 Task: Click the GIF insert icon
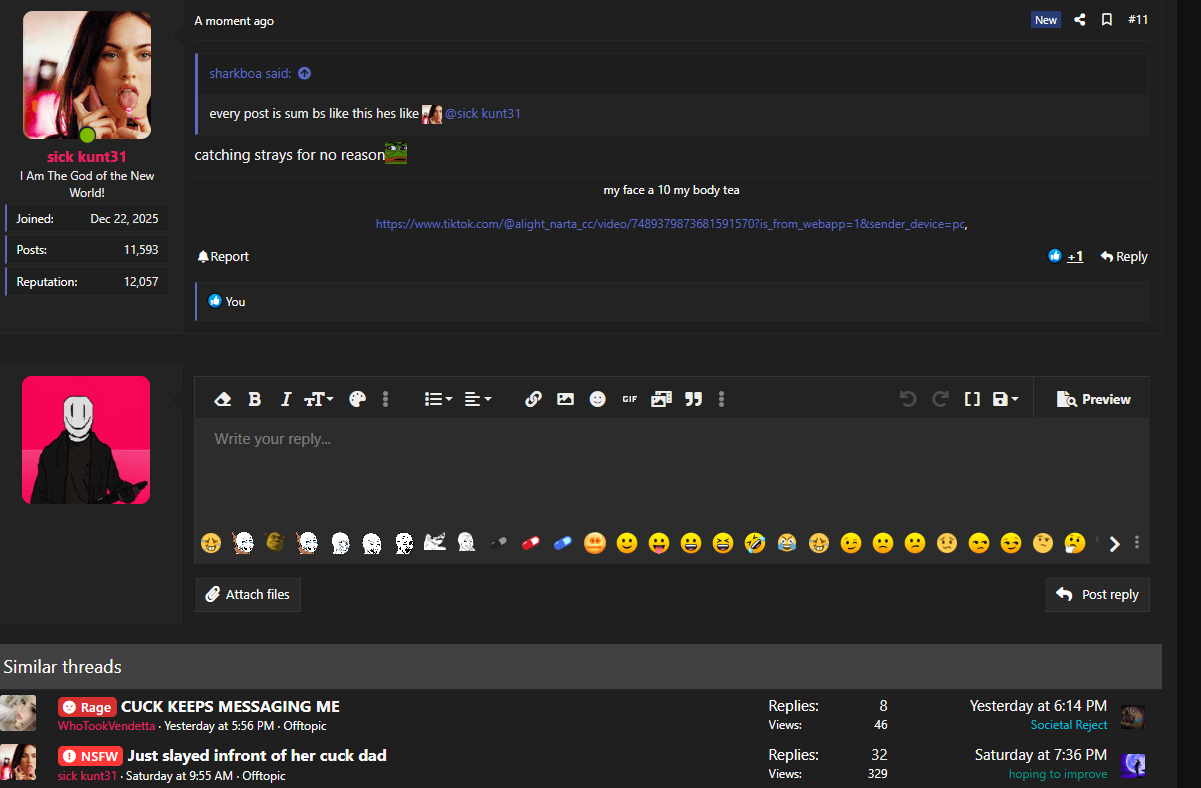pyautogui.click(x=629, y=399)
